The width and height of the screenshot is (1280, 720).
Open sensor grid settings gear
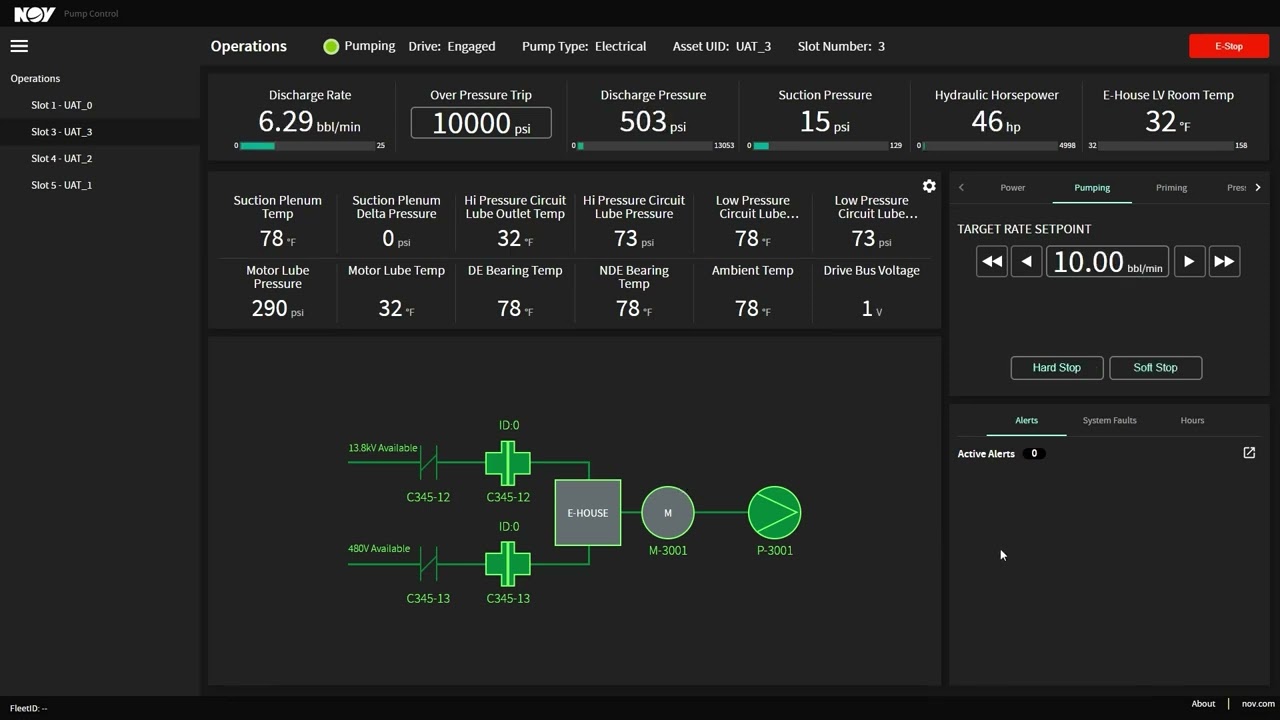point(929,186)
